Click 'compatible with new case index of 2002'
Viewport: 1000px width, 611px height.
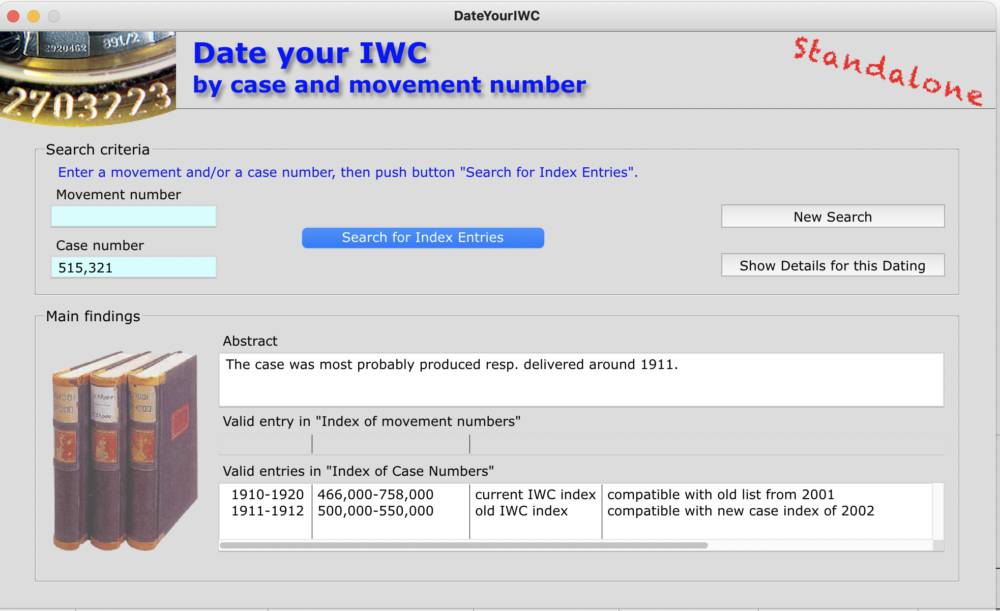[740, 511]
